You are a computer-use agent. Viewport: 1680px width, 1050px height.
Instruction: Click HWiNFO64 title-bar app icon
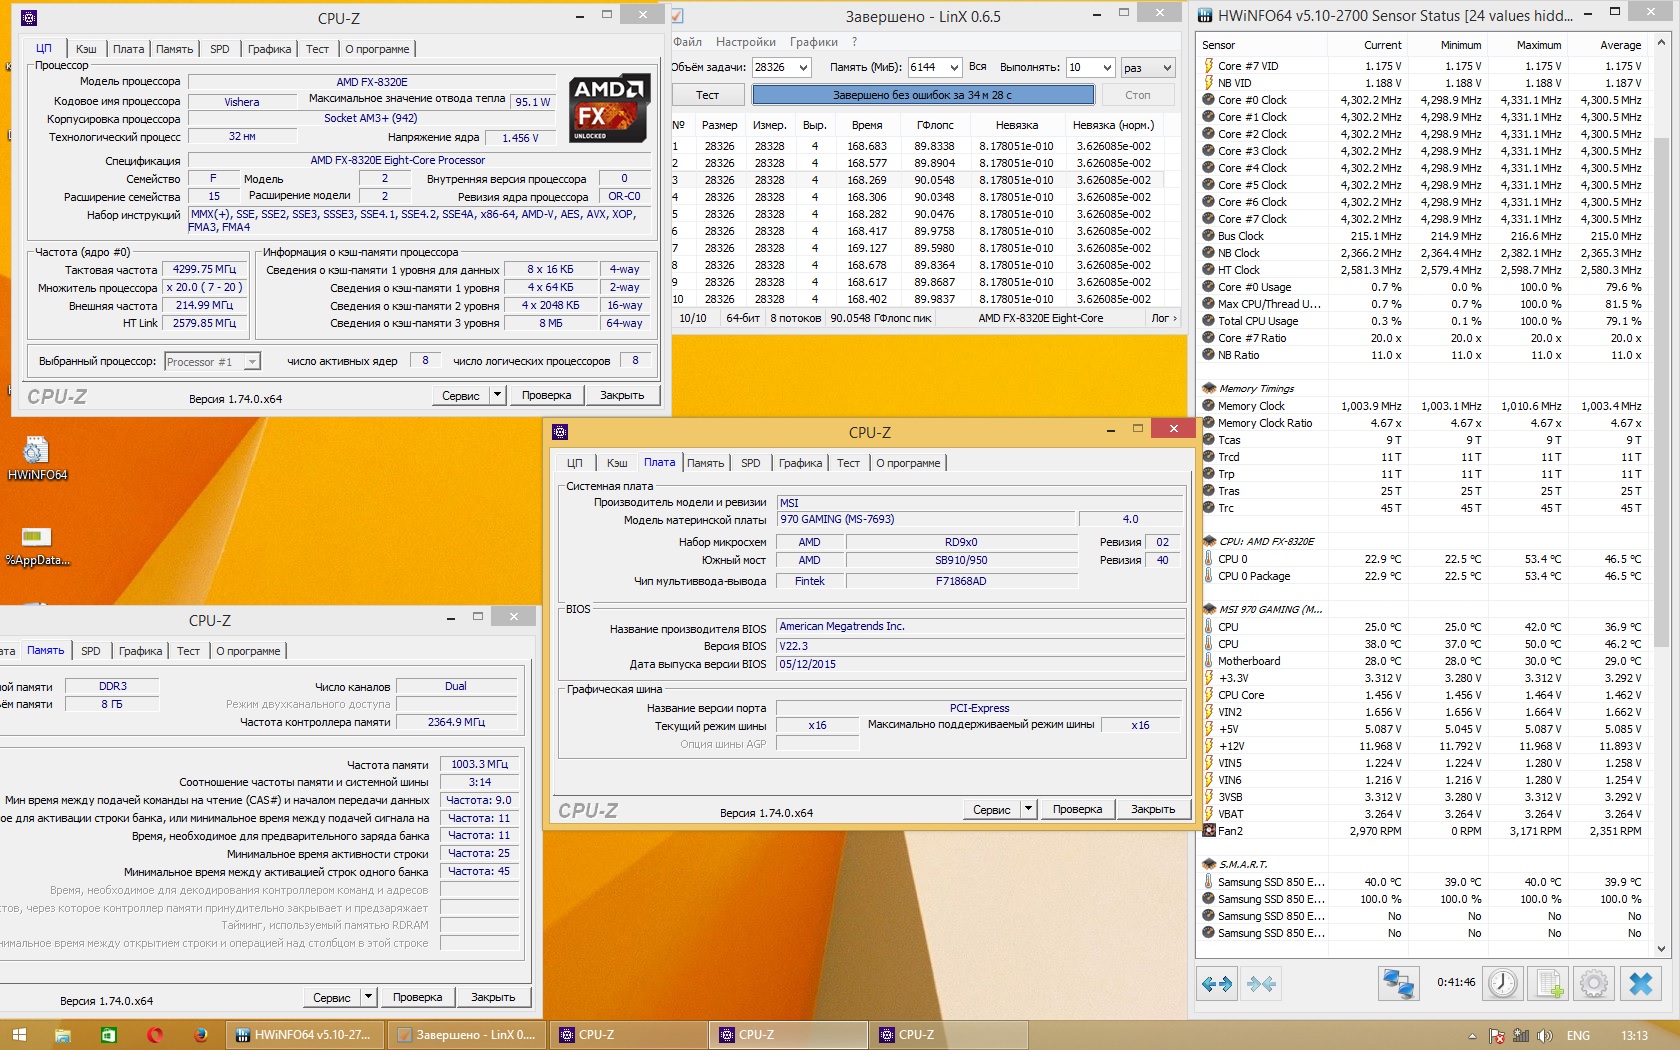1207,16
